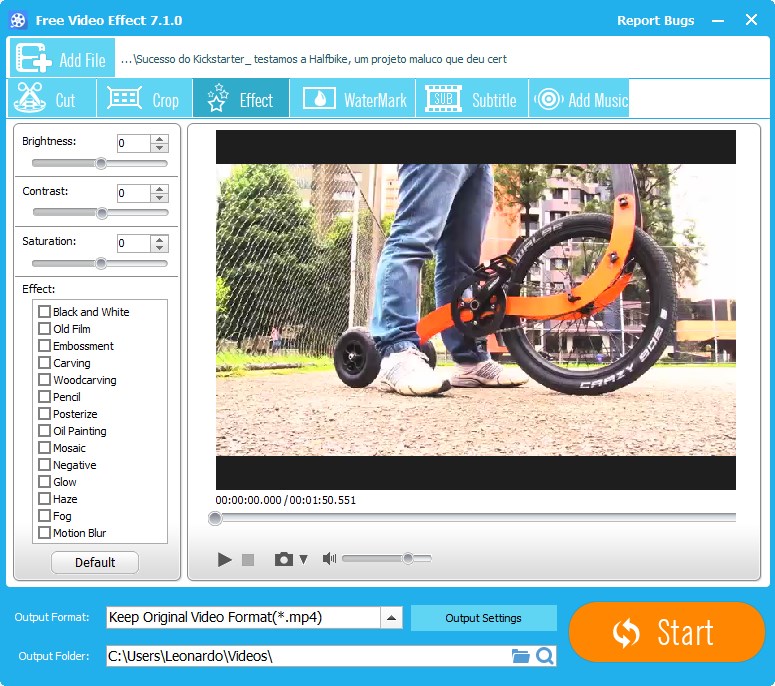Enable the Old Film effect
This screenshot has width=775, height=686.
point(44,329)
